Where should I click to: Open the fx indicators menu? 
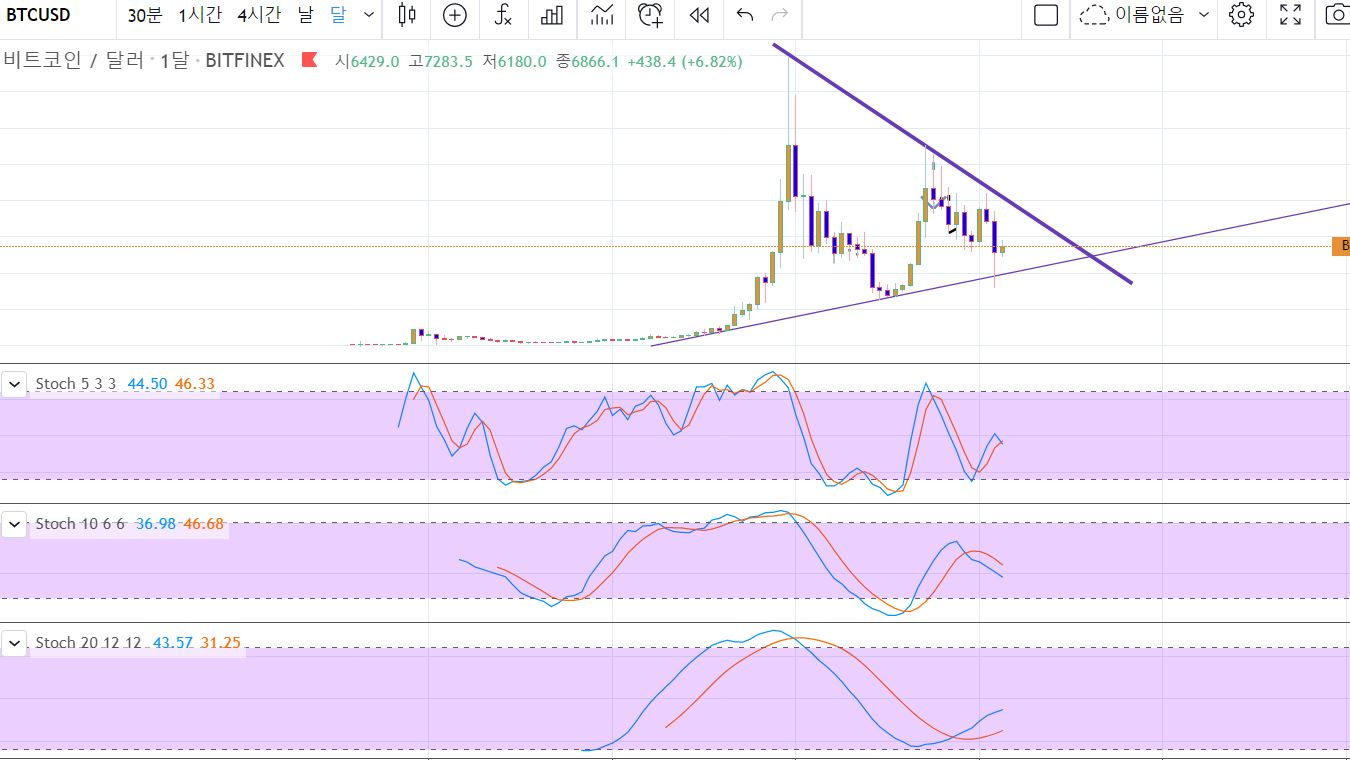click(504, 15)
